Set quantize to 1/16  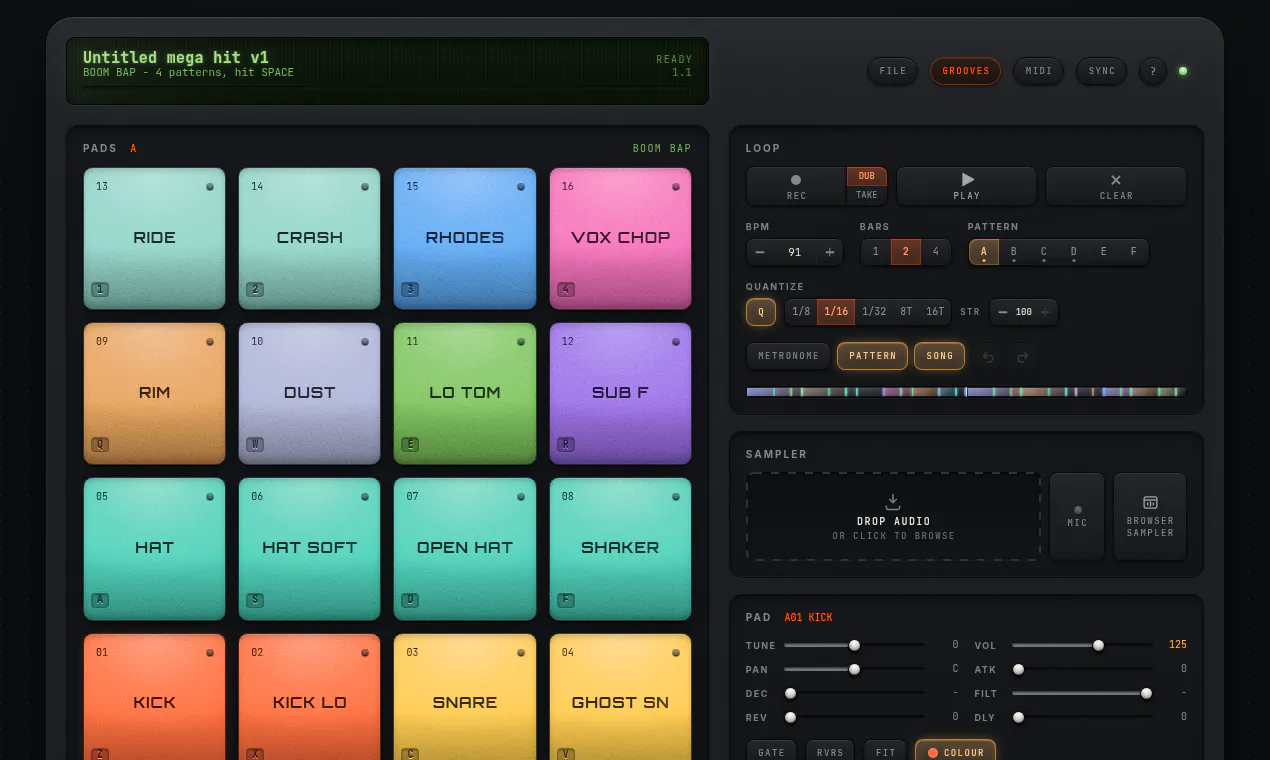coord(836,312)
